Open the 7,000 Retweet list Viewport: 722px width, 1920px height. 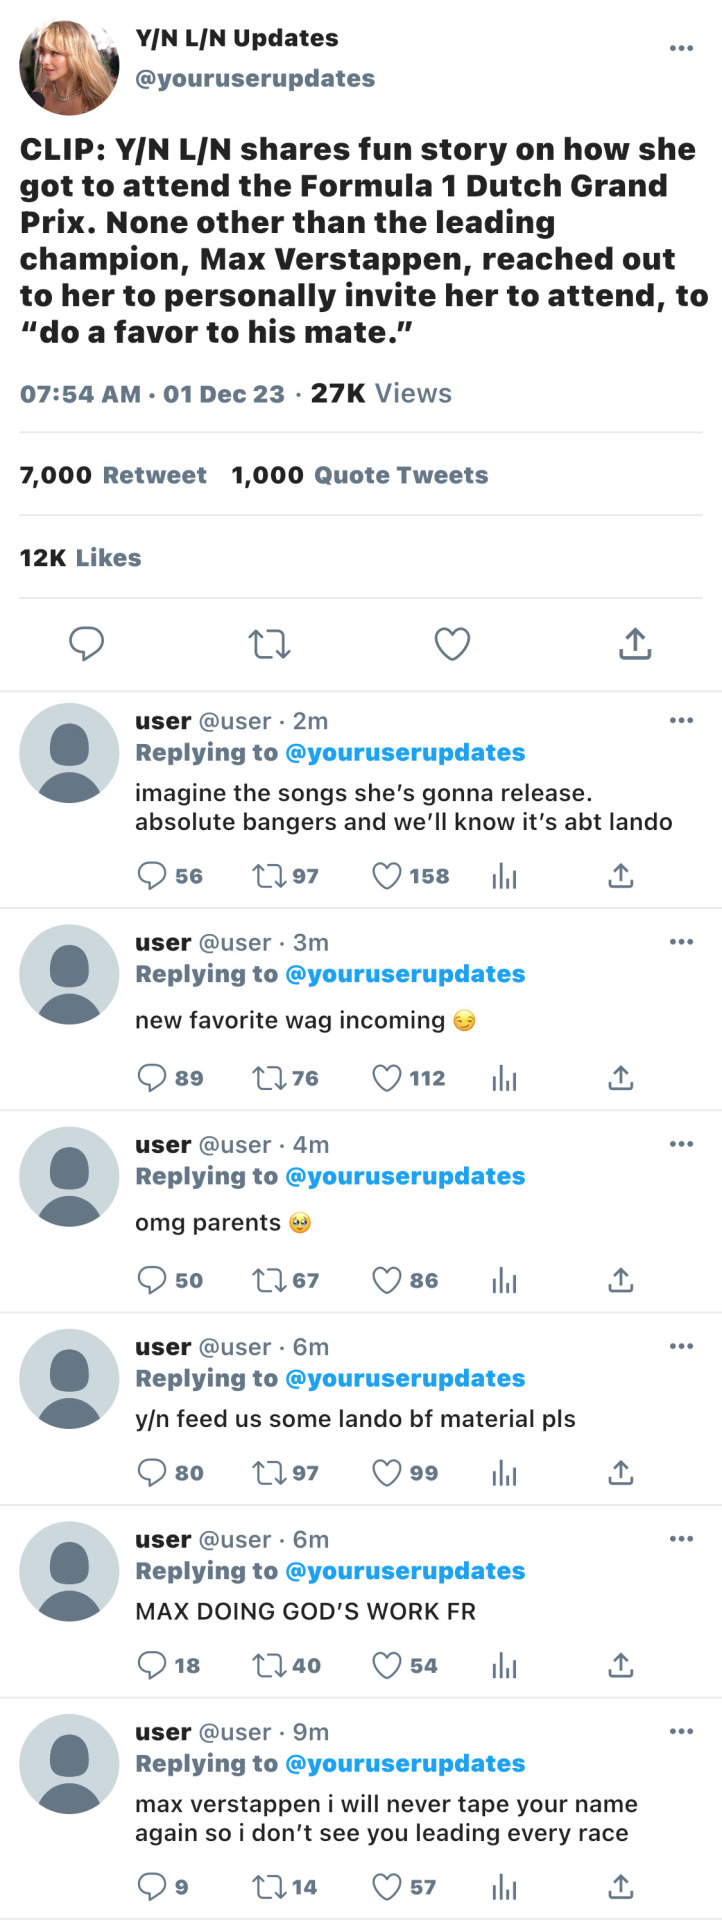pos(113,475)
